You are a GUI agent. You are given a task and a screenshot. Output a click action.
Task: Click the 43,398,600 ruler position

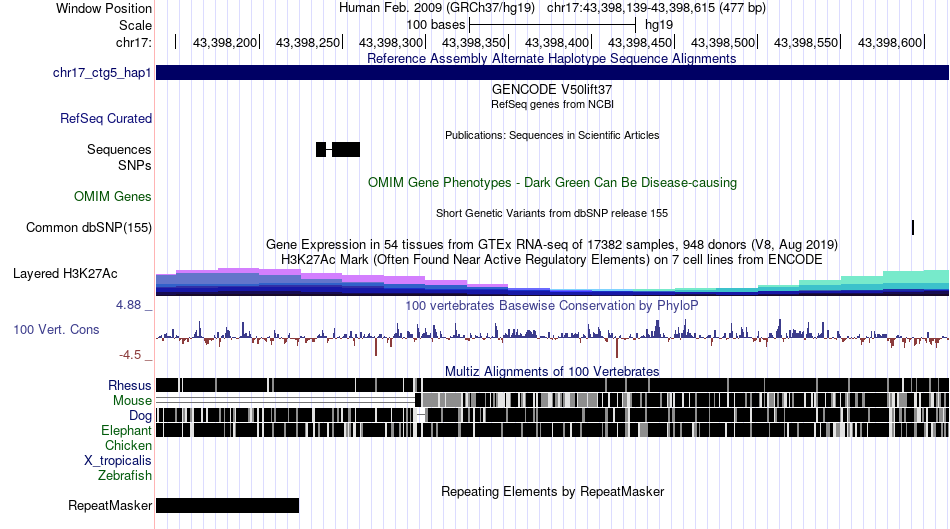click(x=889, y=42)
